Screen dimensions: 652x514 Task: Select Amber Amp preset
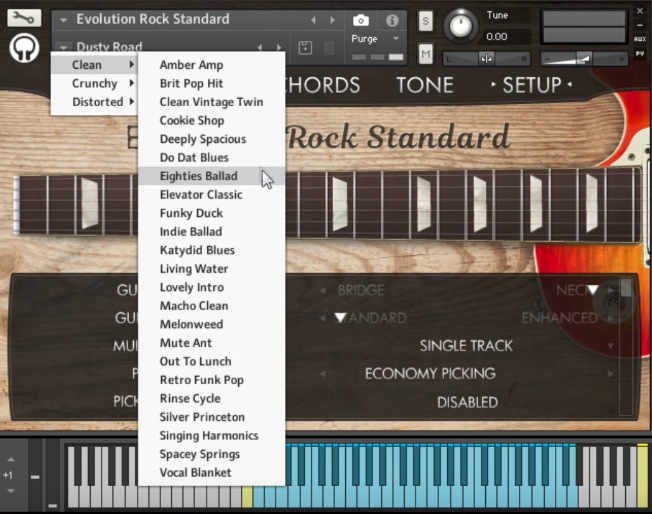pyautogui.click(x=211, y=65)
